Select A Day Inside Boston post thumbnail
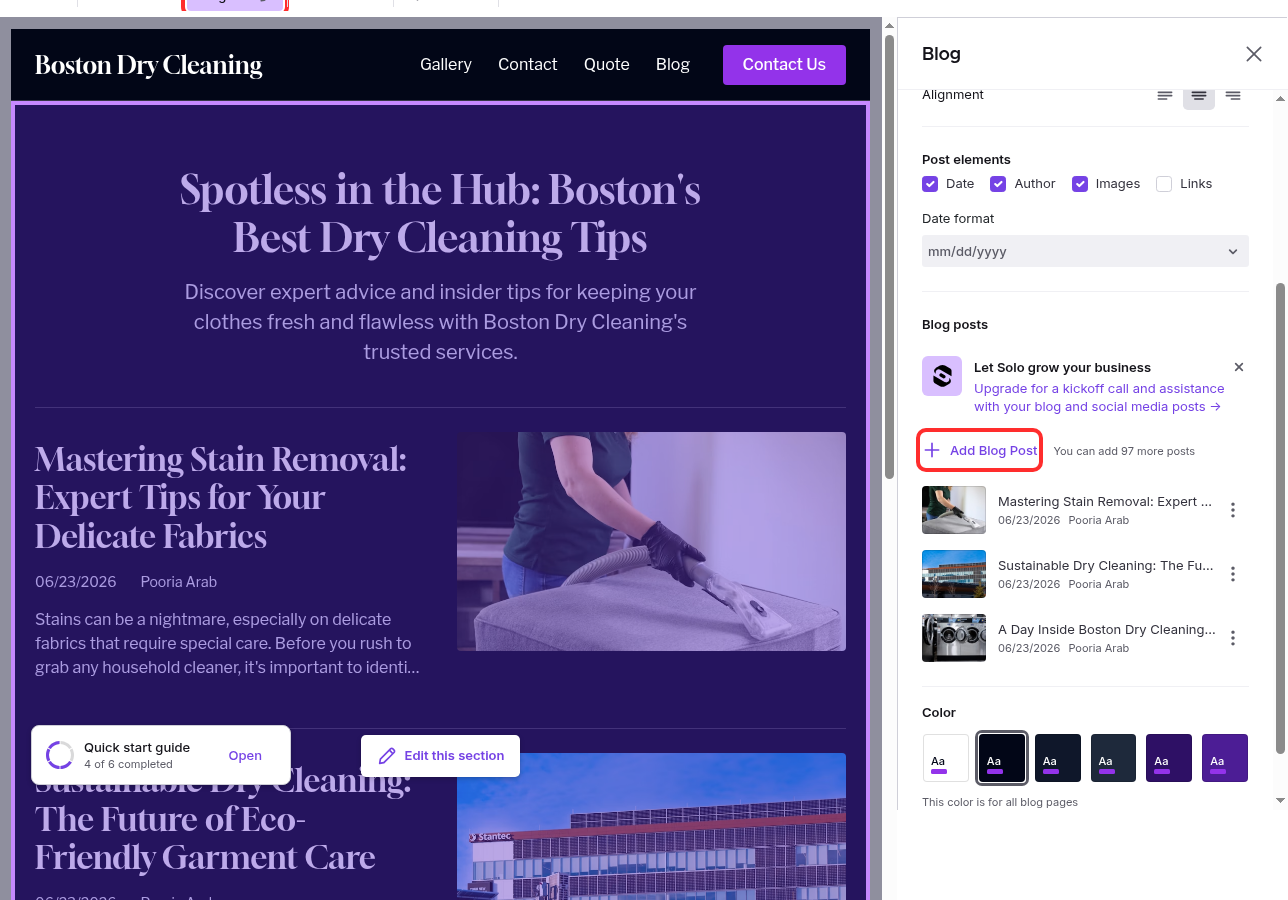This screenshot has height=900, width=1288. point(954,638)
